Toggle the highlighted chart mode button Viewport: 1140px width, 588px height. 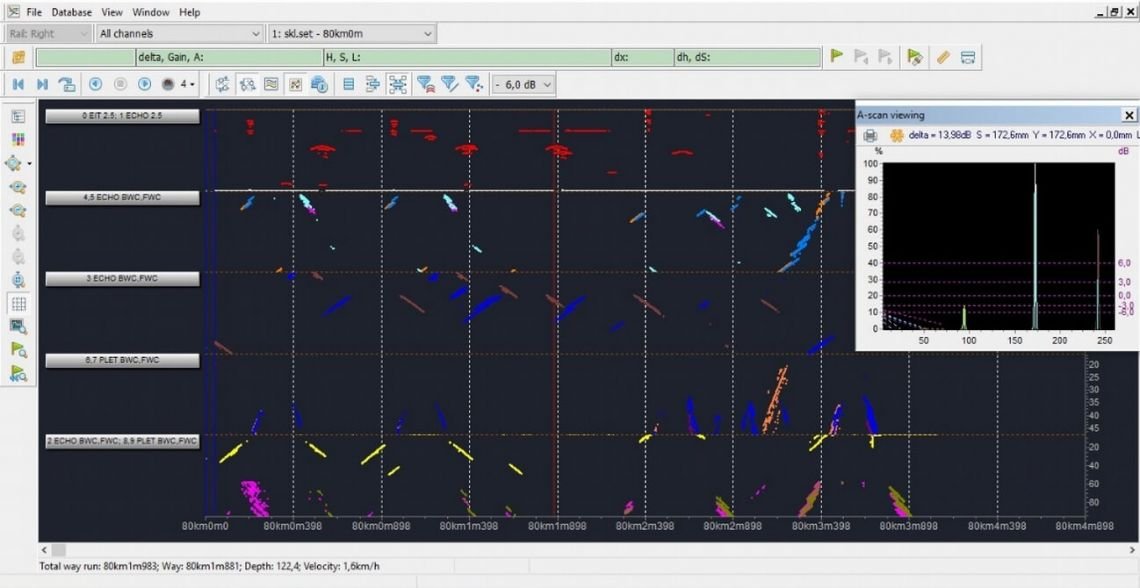click(x=296, y=85)
